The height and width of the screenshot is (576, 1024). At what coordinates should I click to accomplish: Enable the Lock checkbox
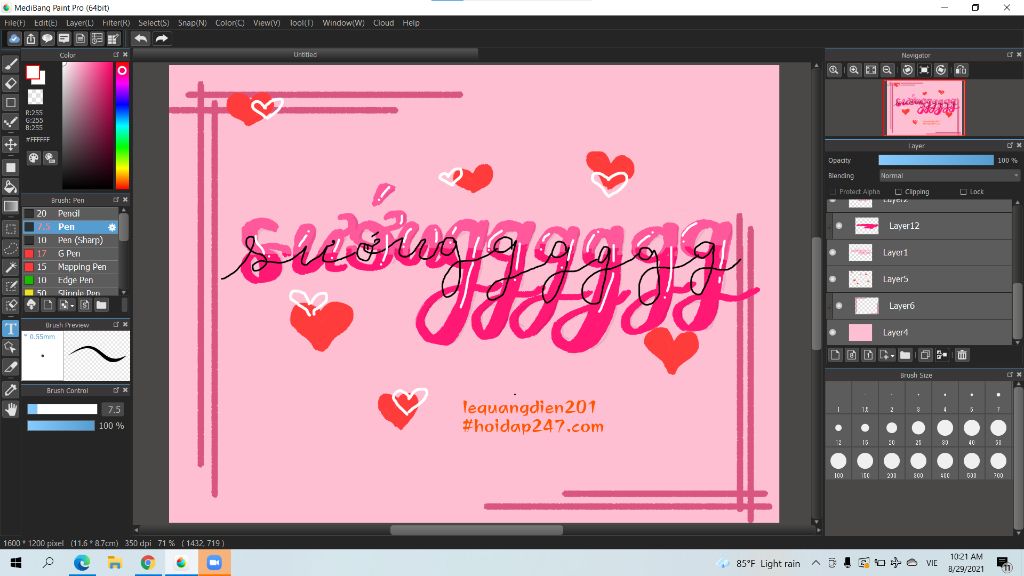click(963, 192)
